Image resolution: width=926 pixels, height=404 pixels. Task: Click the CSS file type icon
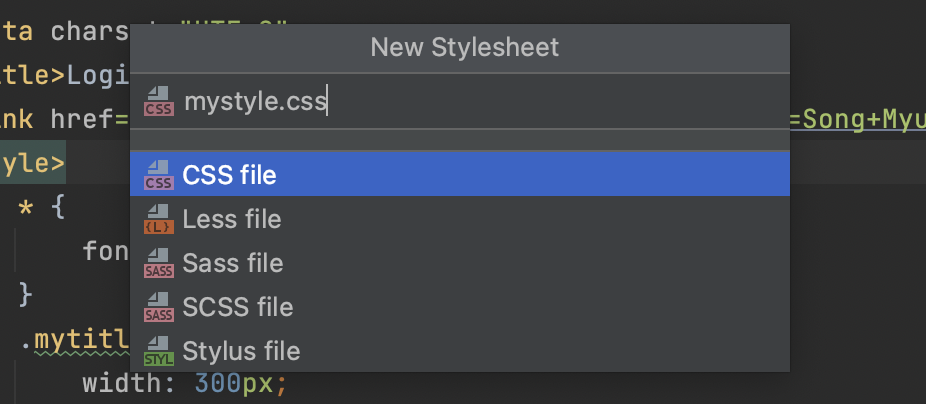point(159,175)
